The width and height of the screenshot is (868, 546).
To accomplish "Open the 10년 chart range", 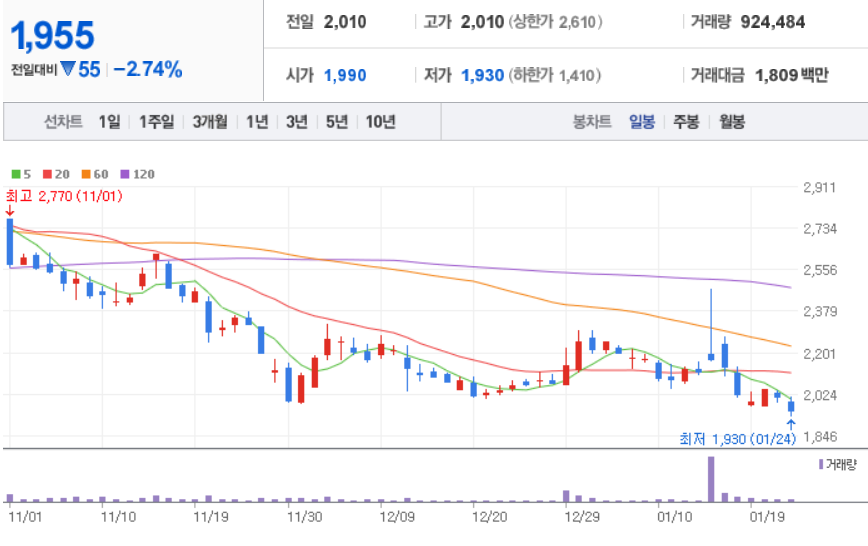I will 380,121.
